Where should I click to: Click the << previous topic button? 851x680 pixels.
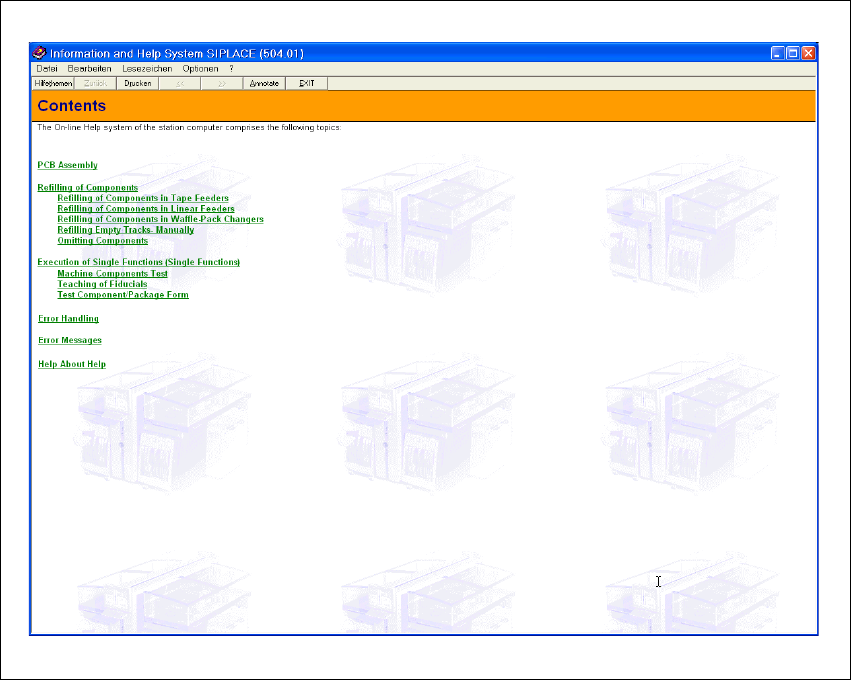[x=180, y=83]
